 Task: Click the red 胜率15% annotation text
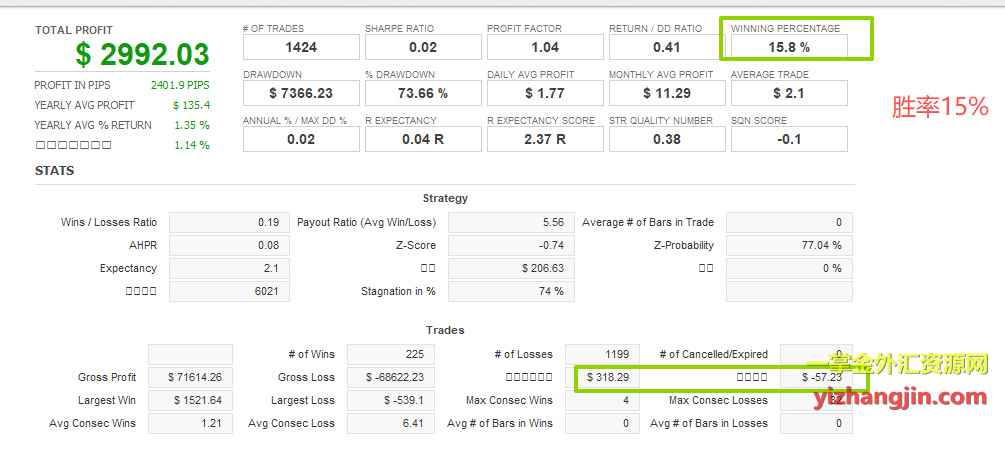(939, 107)
